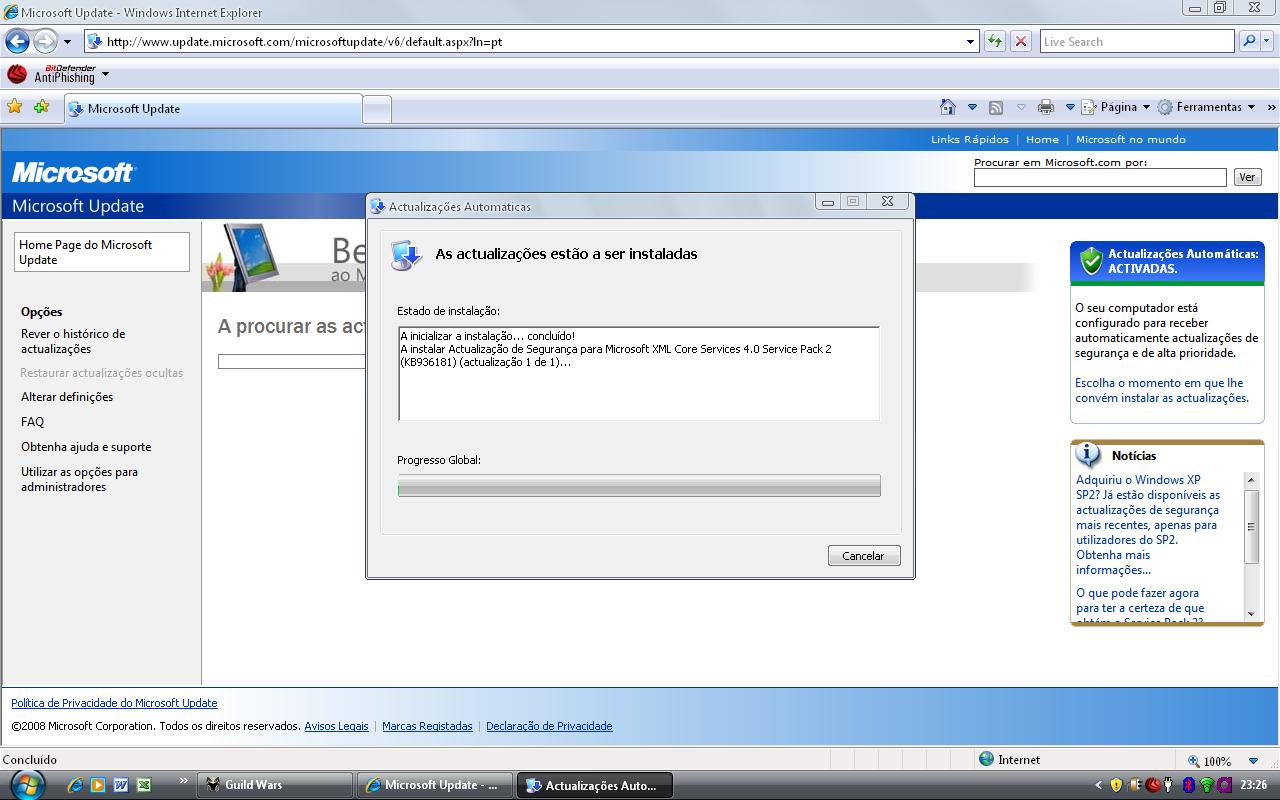
Task: Click the Windows Start orb
Action: click(26, 784)
